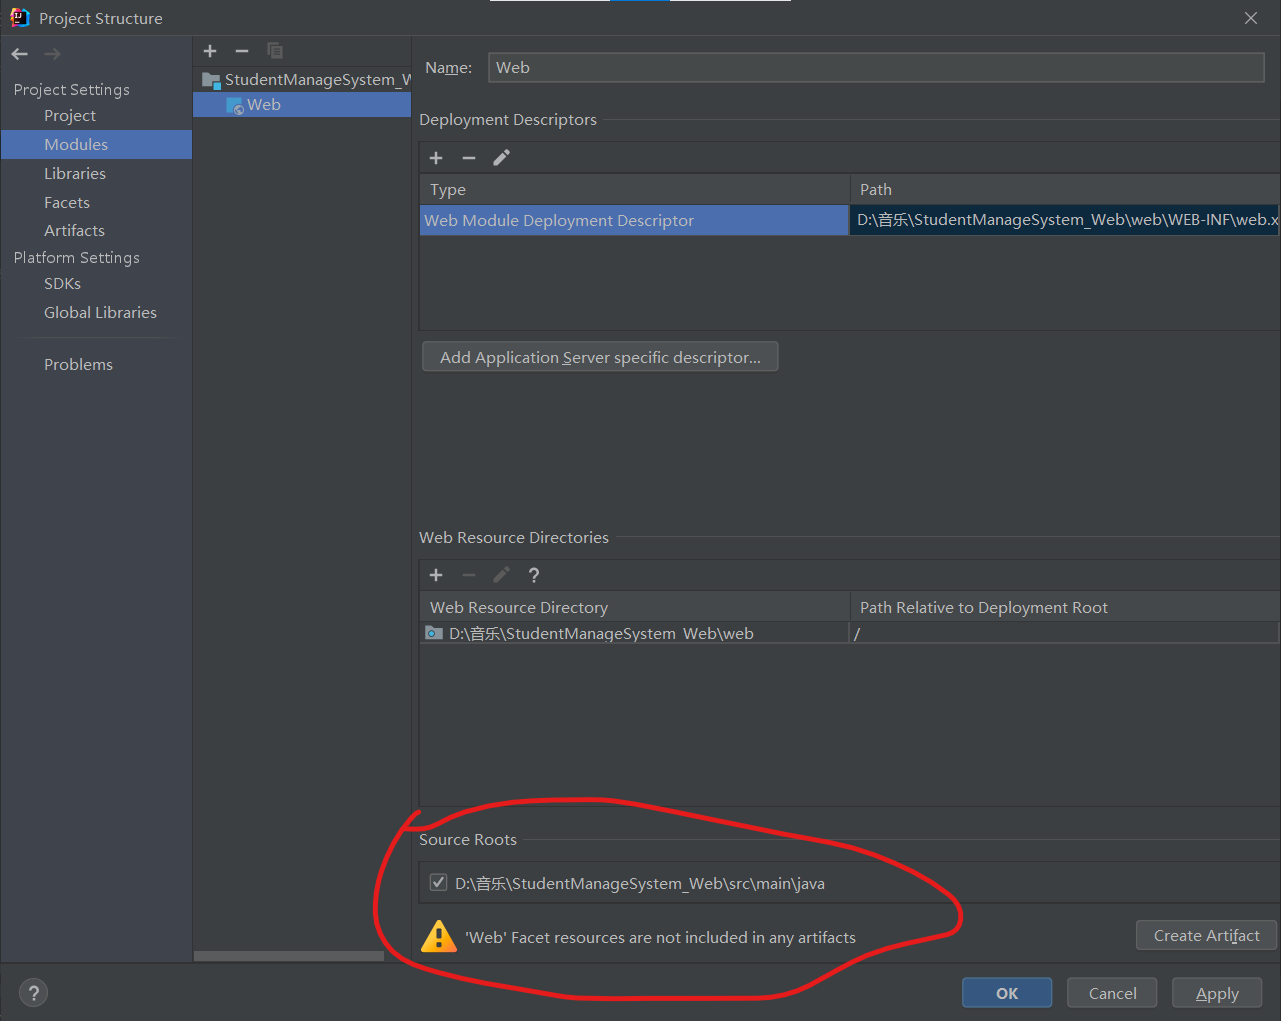Click the Apply button
Image resolution: width=1281 pixels, height=1021 pixels.
click(x=1217, y=993)
